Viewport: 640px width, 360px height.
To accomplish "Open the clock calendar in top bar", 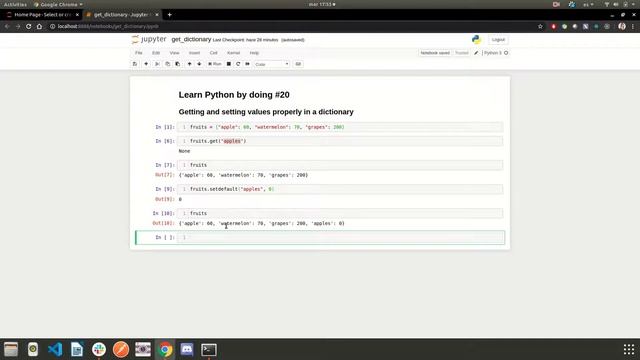I will click(322, 4).
